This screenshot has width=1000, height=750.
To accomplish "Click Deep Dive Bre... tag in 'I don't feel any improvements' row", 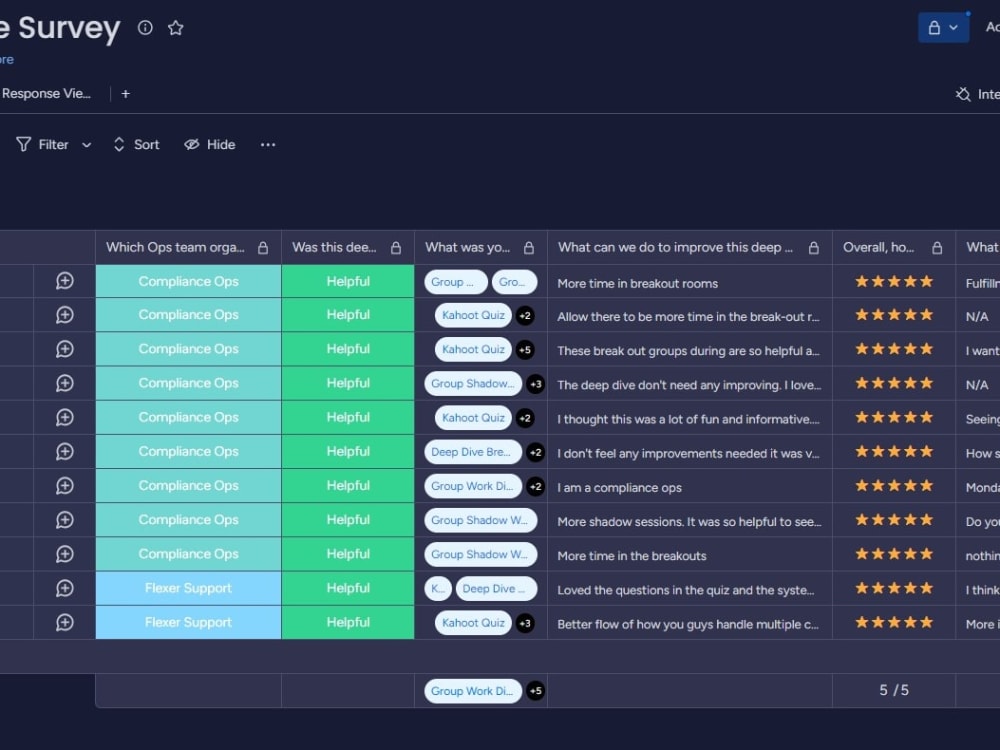I will [x=473, y=452].
